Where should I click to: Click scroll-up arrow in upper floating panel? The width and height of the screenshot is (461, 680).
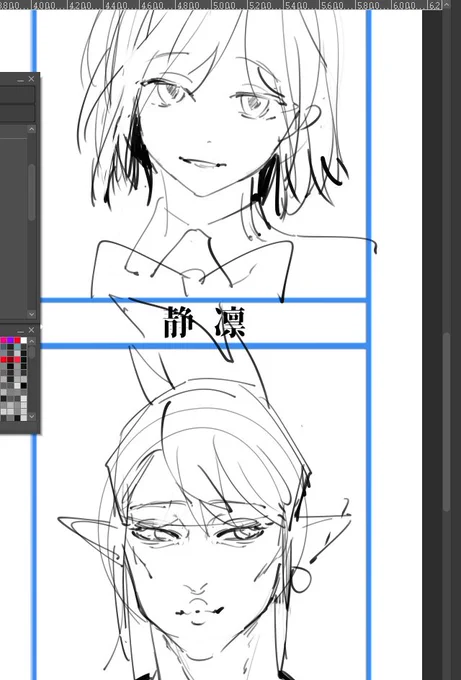tap(31, 129)
